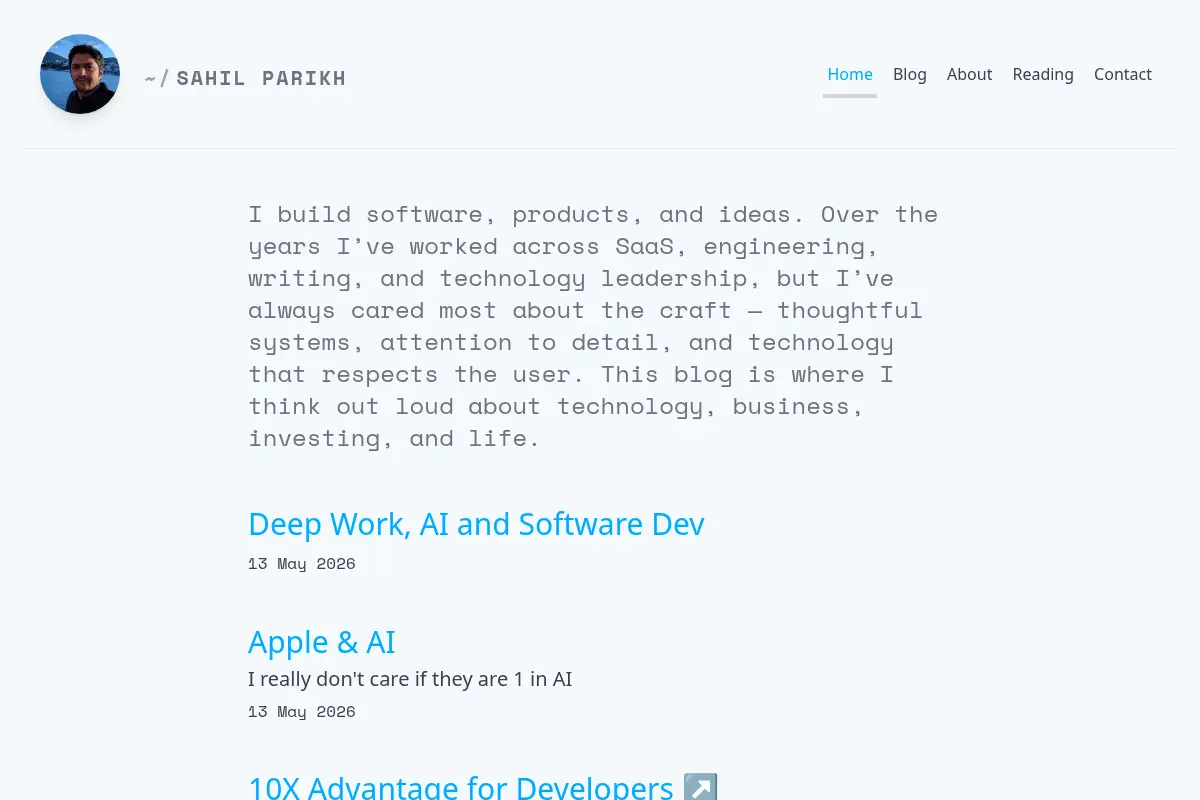Open the Apple & AI post

point(322,642)
